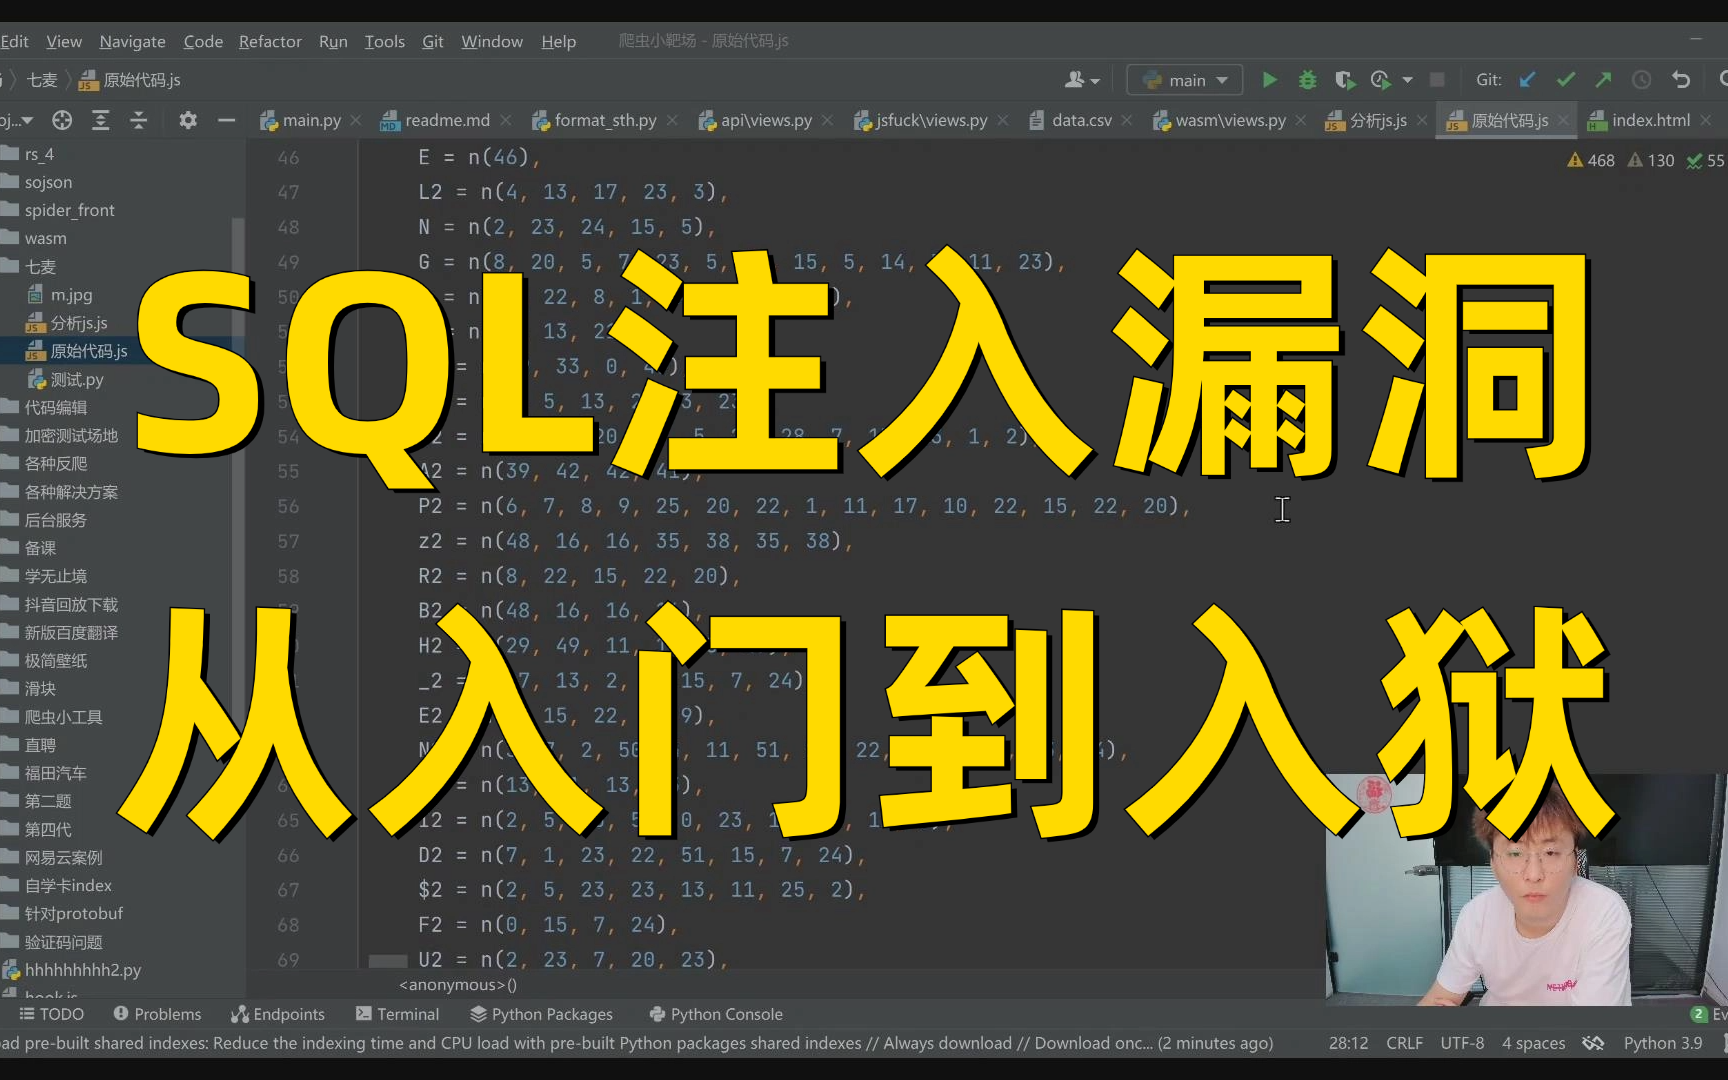Roll back changes with the undo arrow icon
Image resolution: width=1728 pixels, height=1080 pixels.
[1680, 80]
